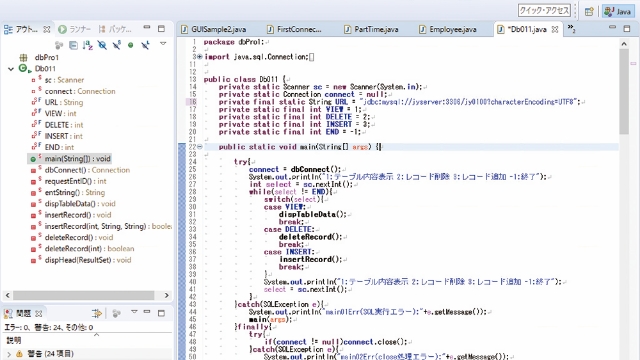Click the Outline horizontal scrollbar thumb

click(84, 295)
